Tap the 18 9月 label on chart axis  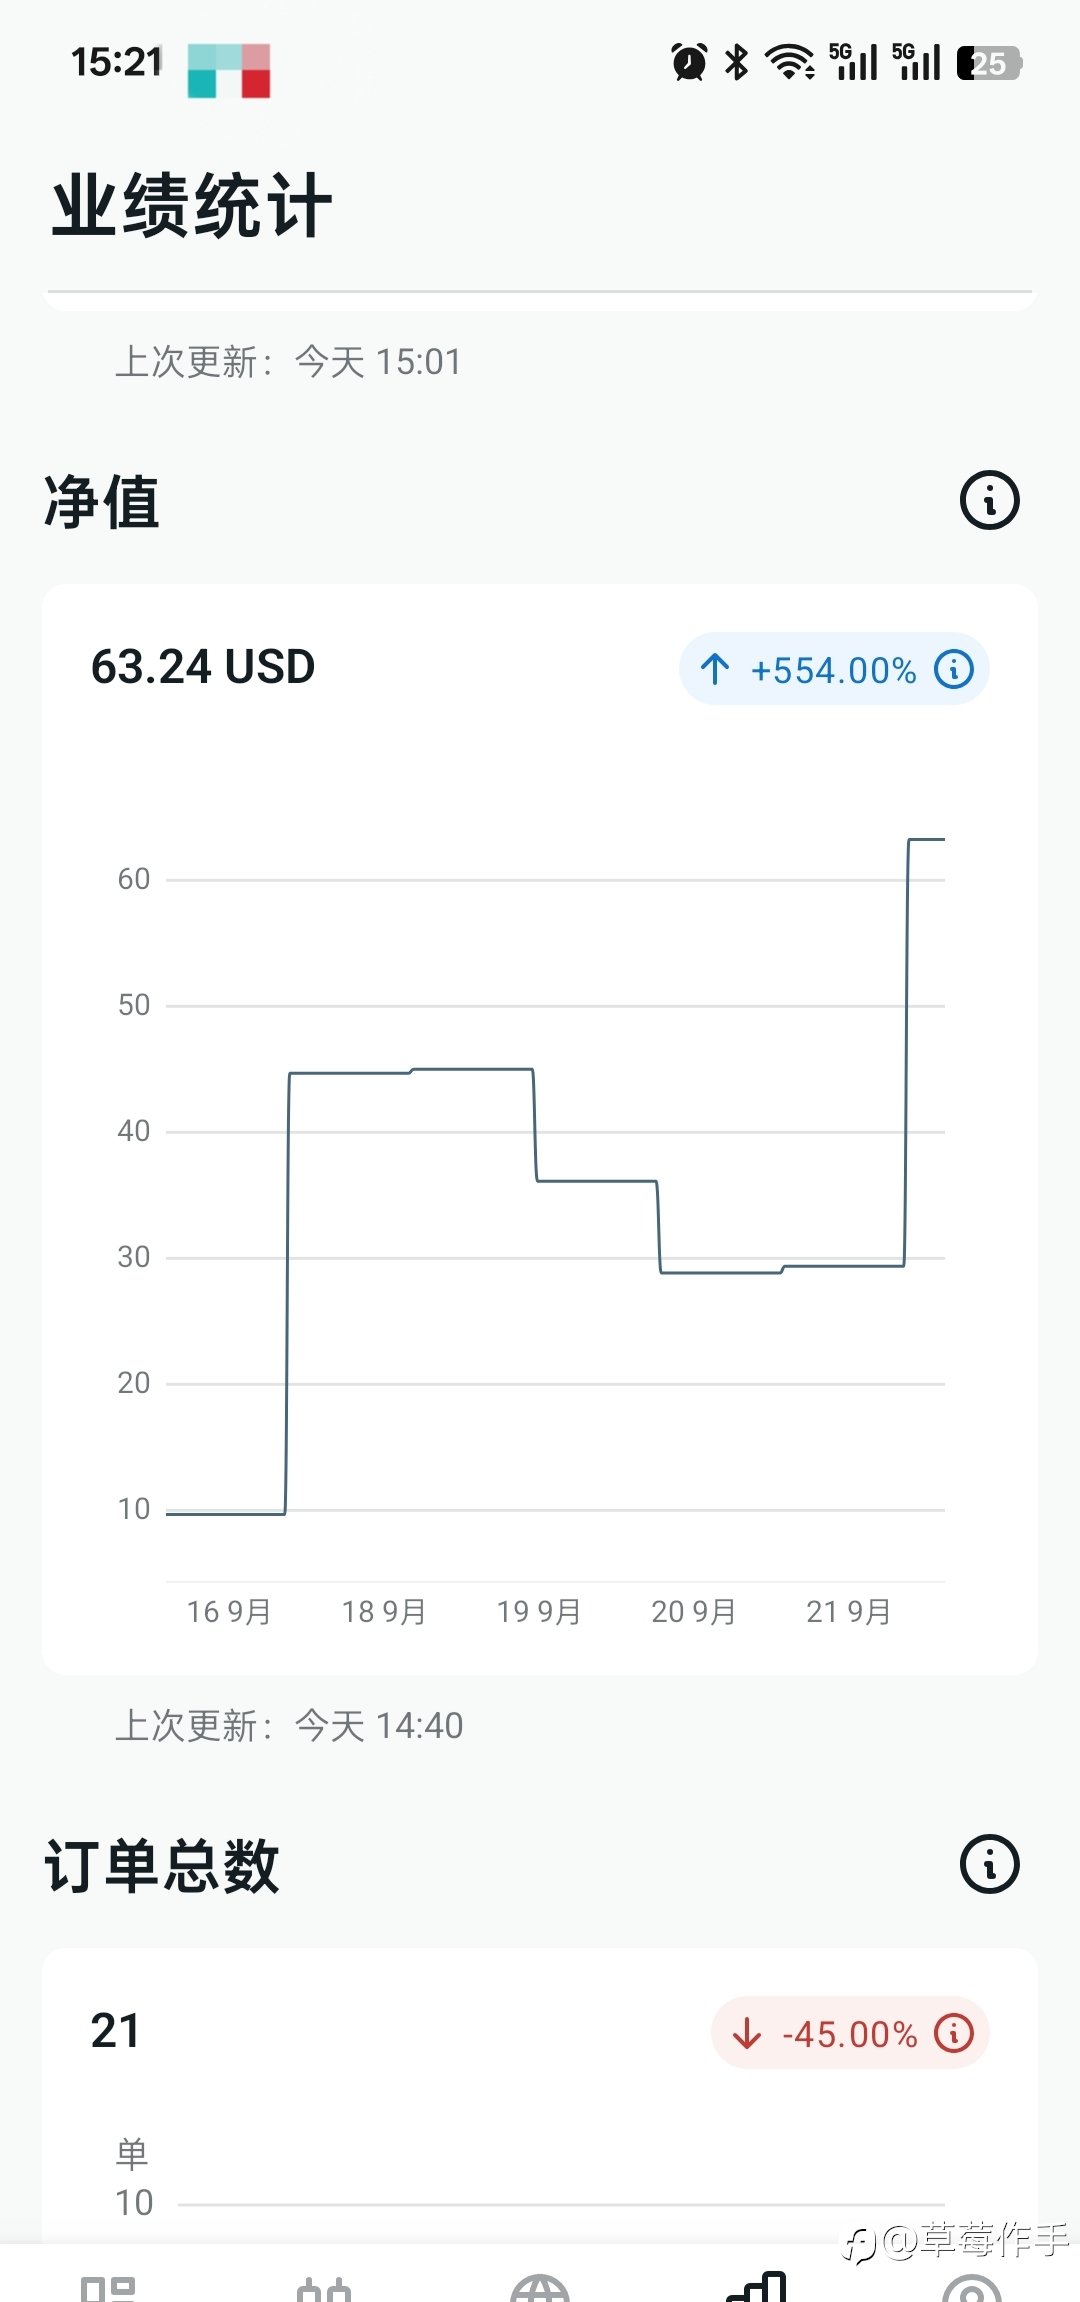[384, 1611]
